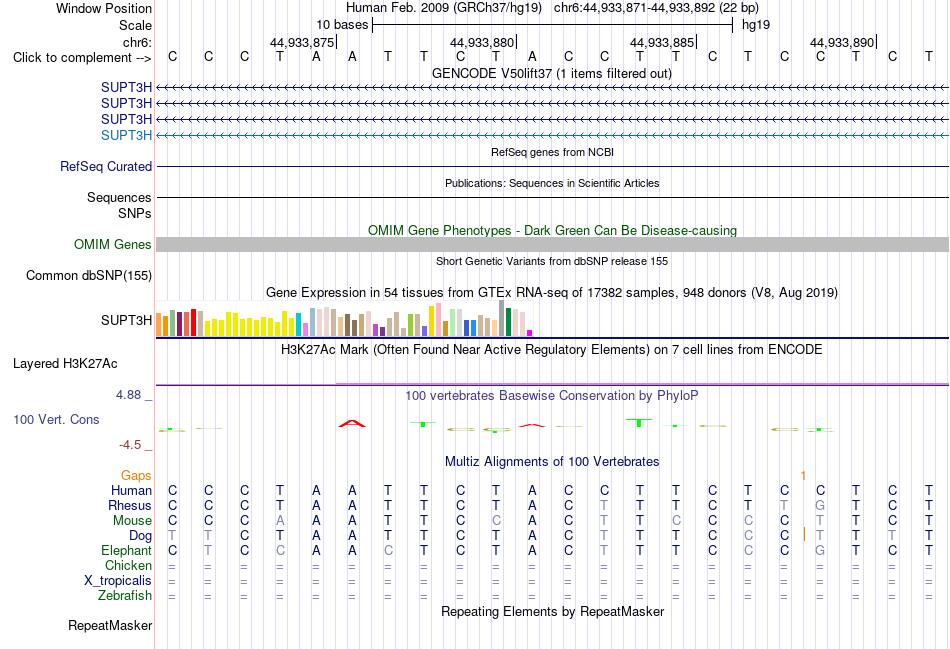Click 'Short Genetic Variants from dbSNP' title
Screen dimensions: 950x649
tap(552, 261)
